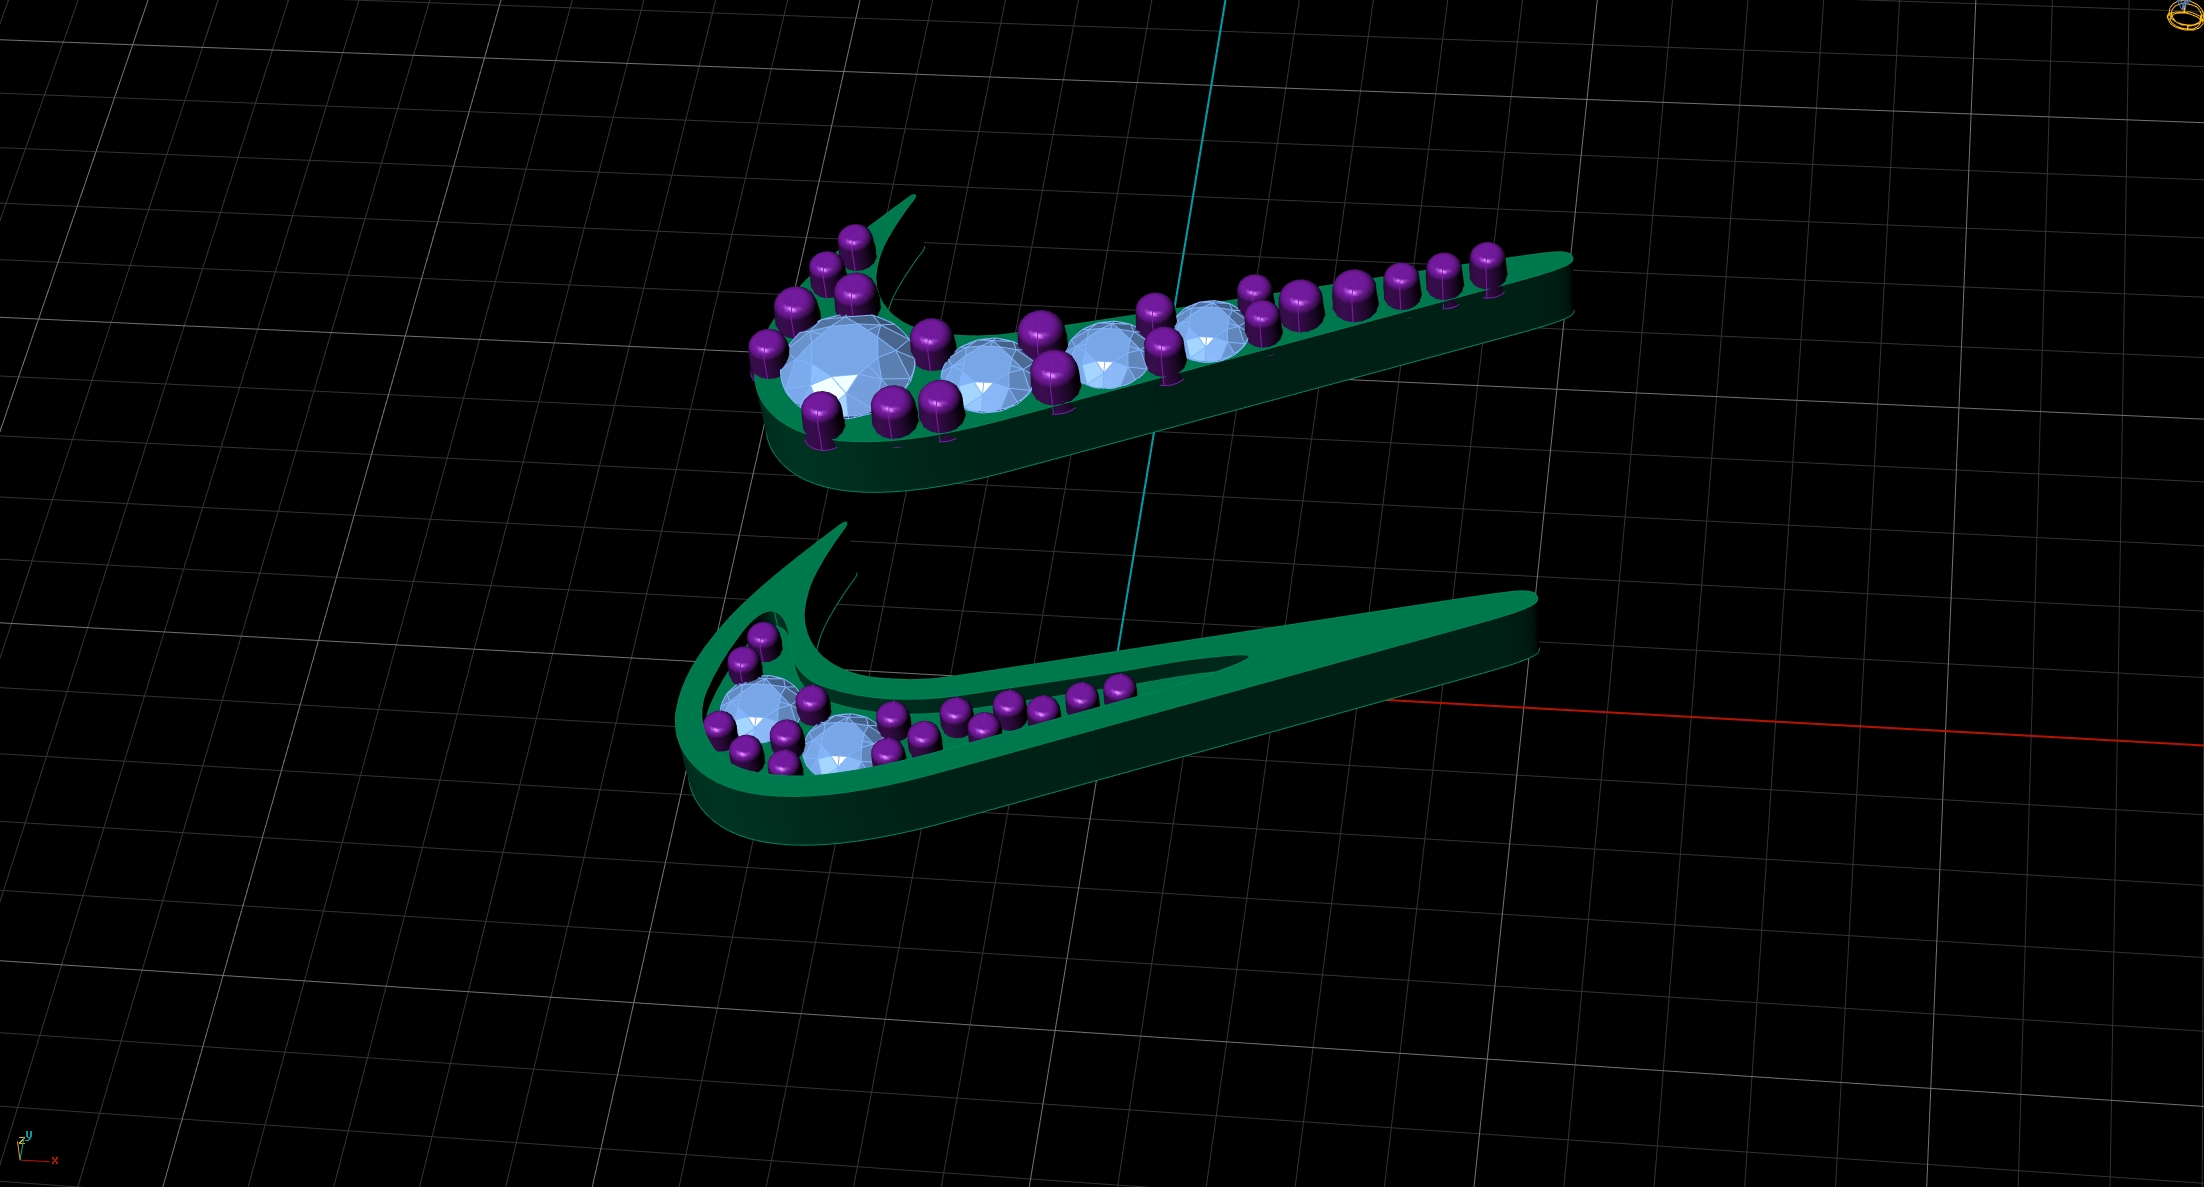This screenshot has height=1187, width=2204.
Task: Click the gold ring icon in top-right corner
Action: coord(2186,14)
